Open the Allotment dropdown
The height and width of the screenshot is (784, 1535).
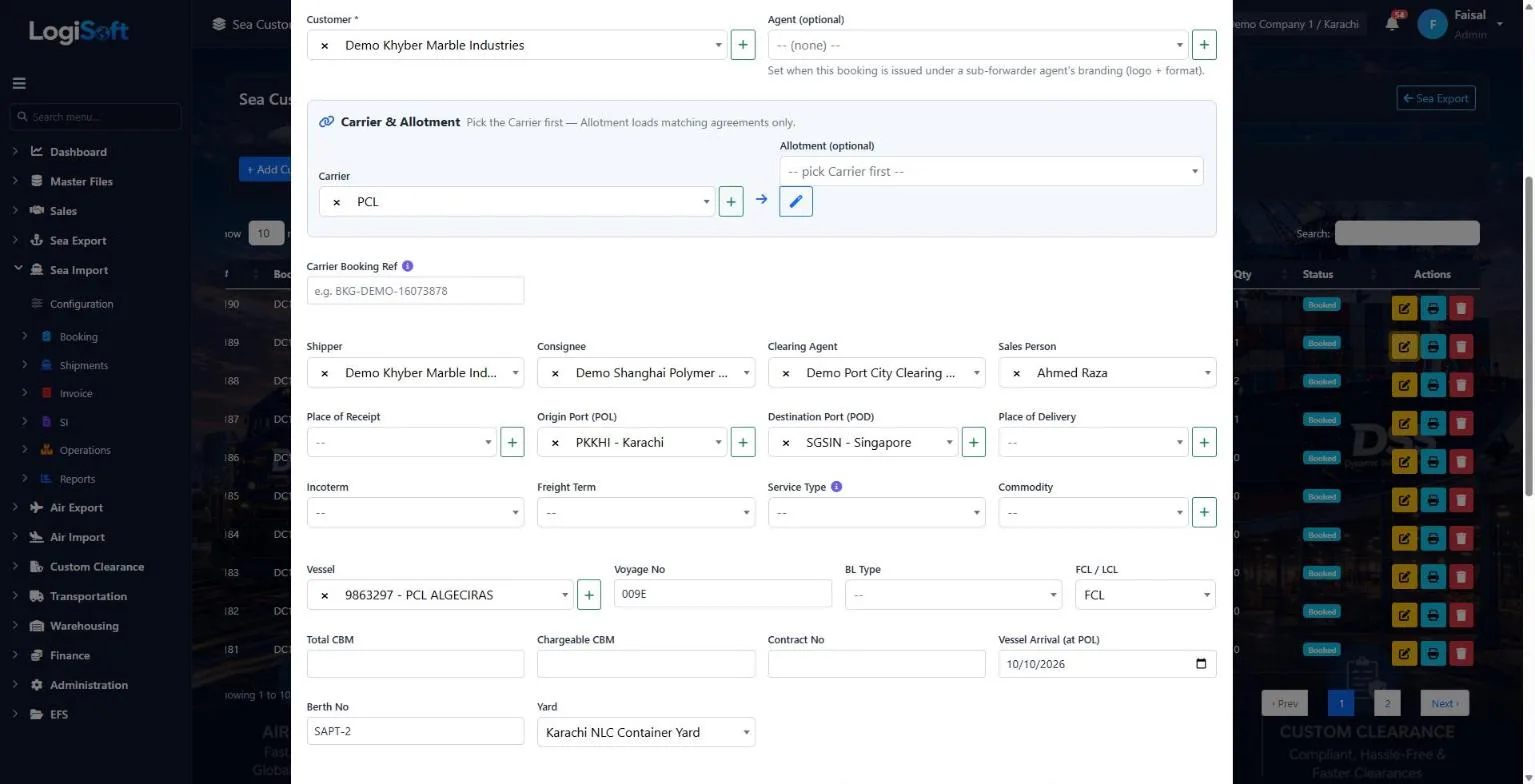click(991, 171)
